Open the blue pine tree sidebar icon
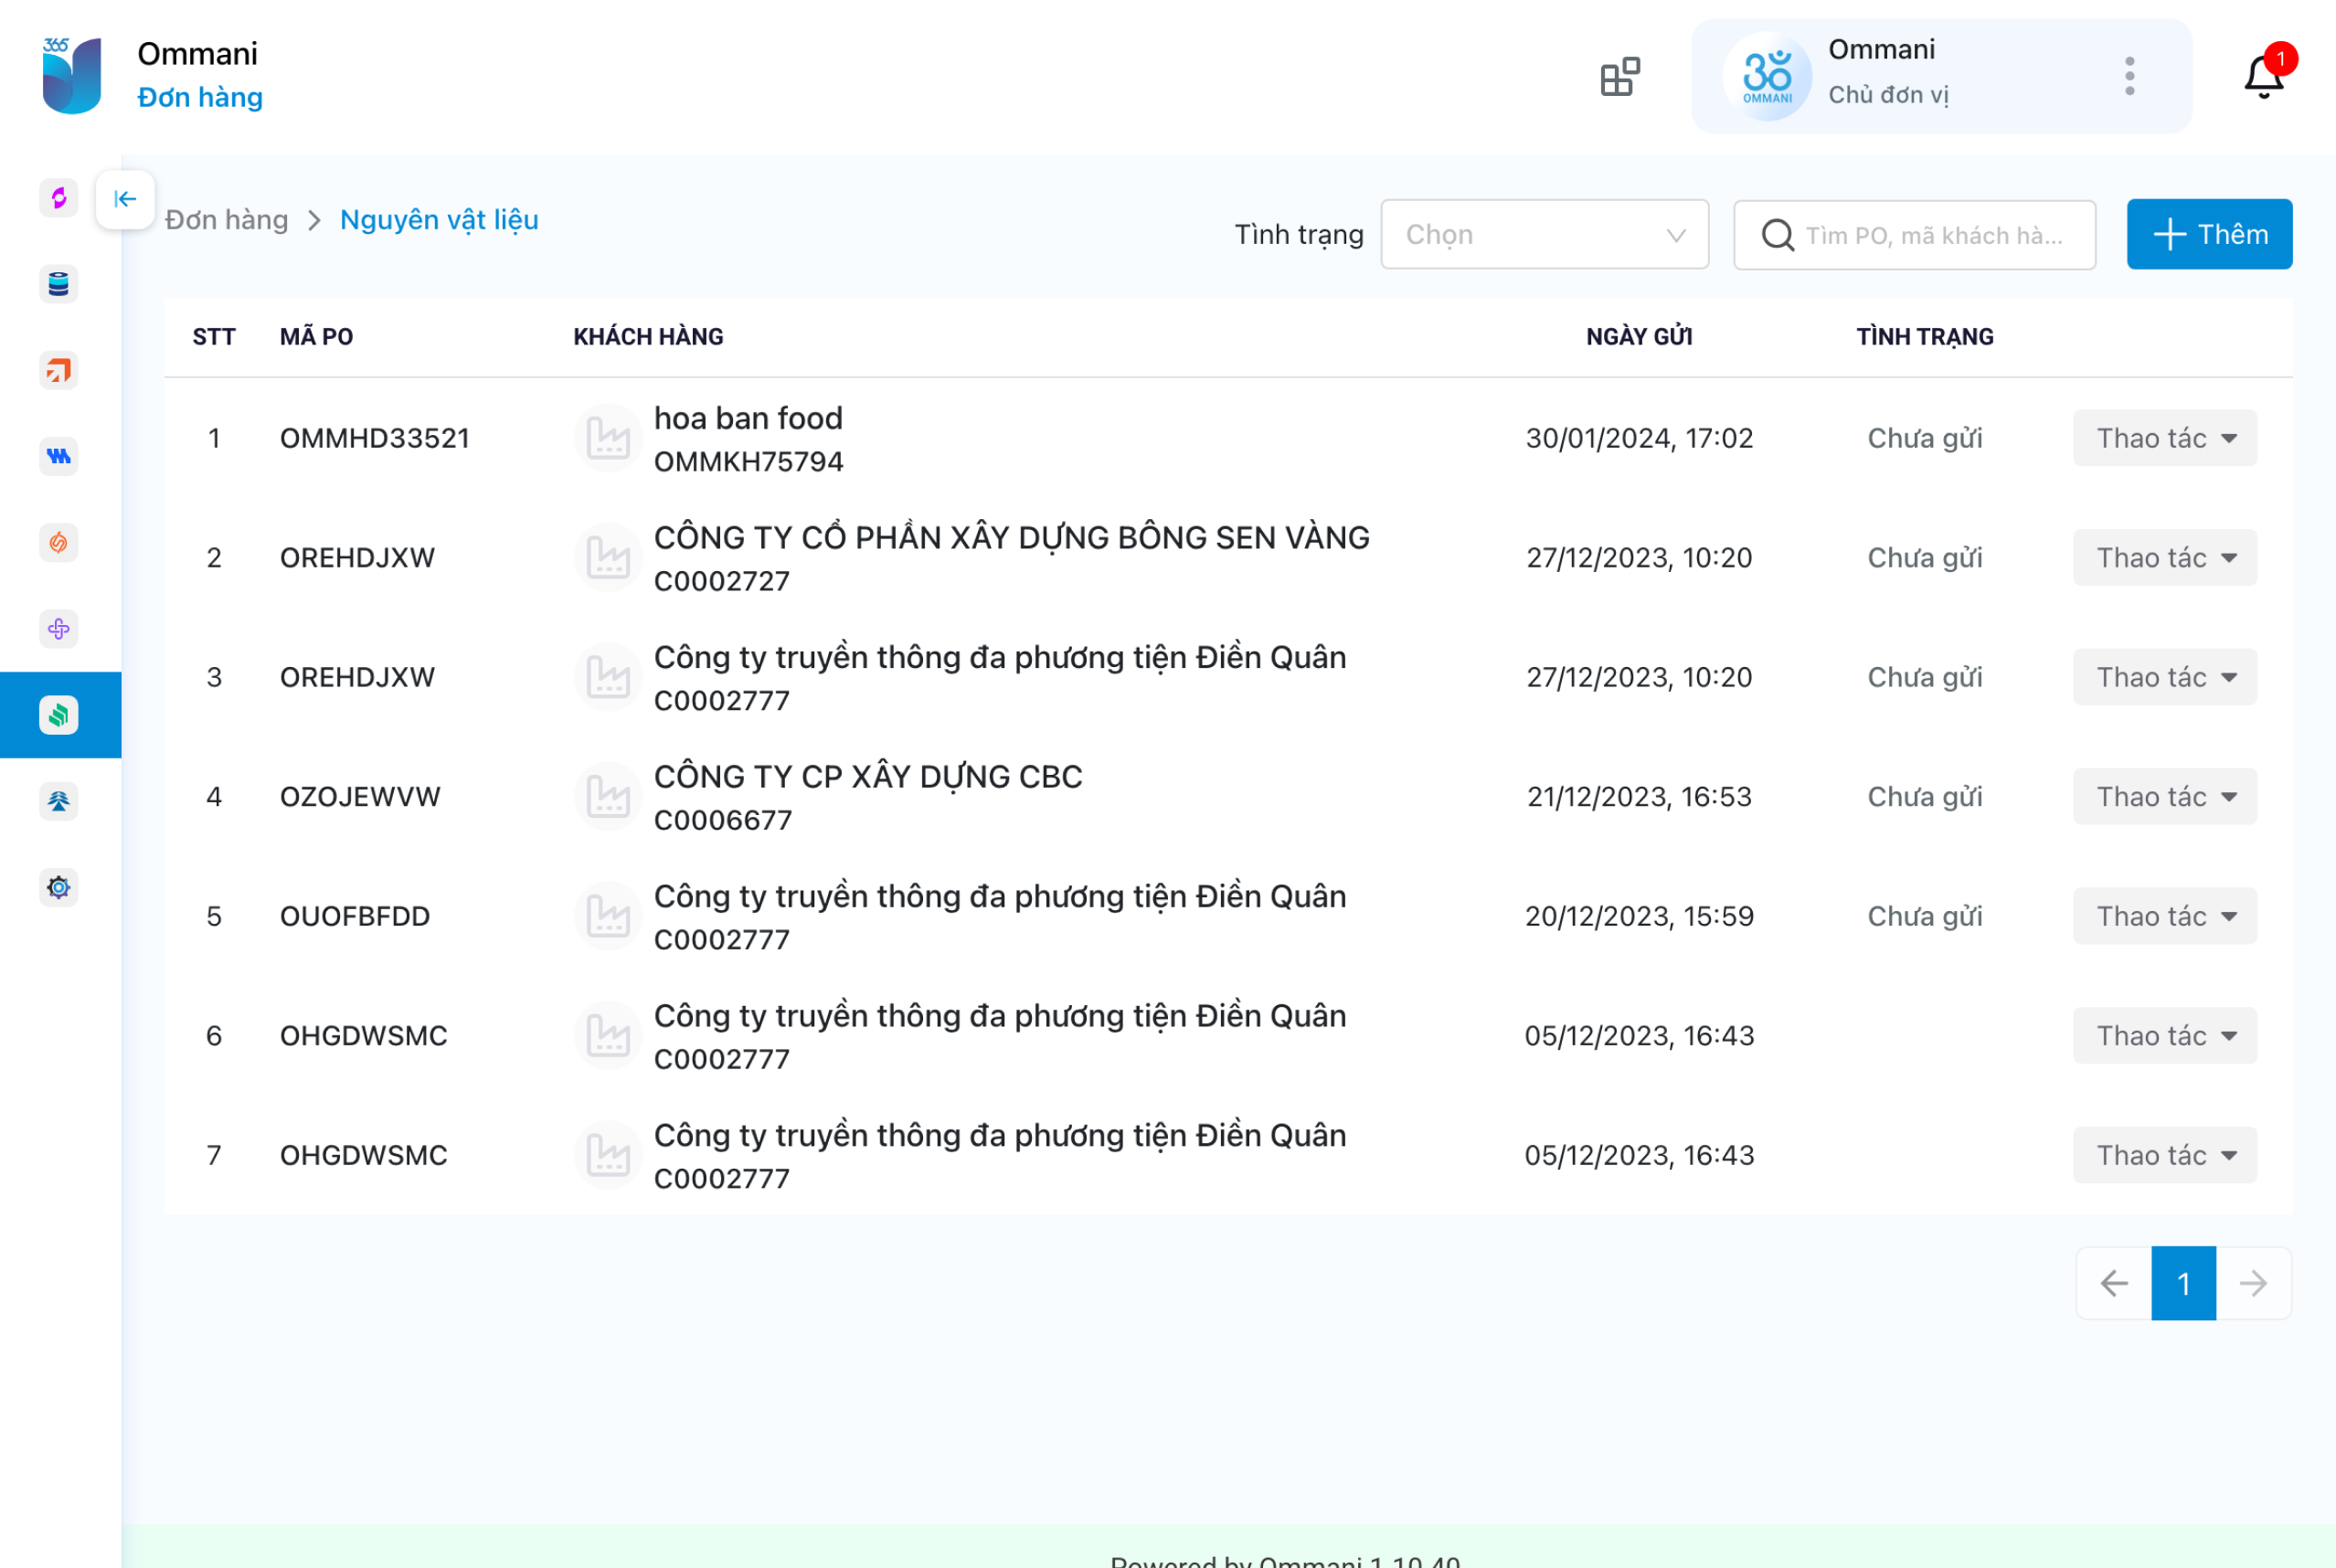Image resolution: width=2336 pixels, height=1568 pixels. pos(59,801)
